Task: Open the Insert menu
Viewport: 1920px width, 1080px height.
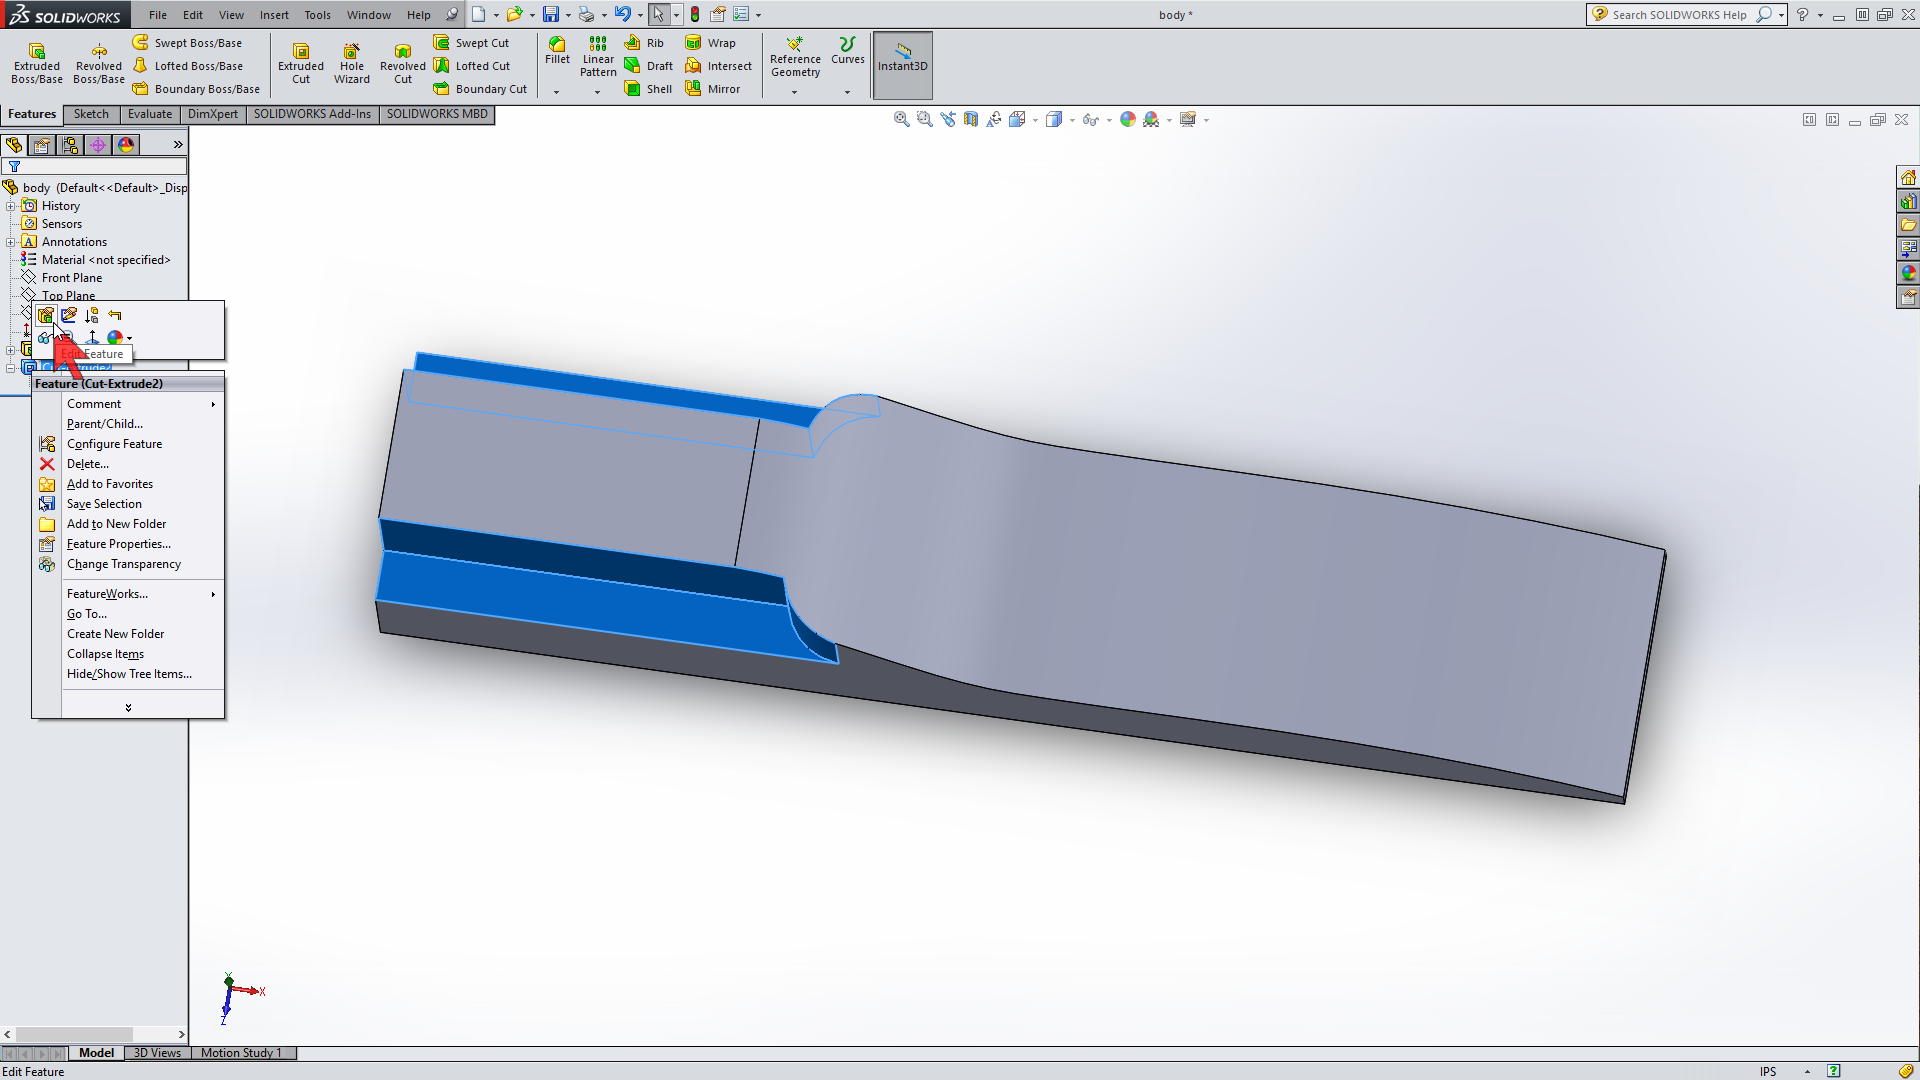Action: (x=274, y=15)
